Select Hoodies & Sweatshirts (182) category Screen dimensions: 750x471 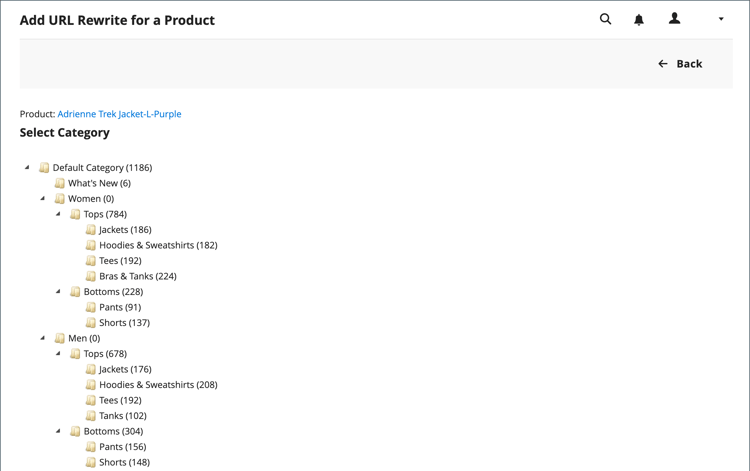coord(157,245)
